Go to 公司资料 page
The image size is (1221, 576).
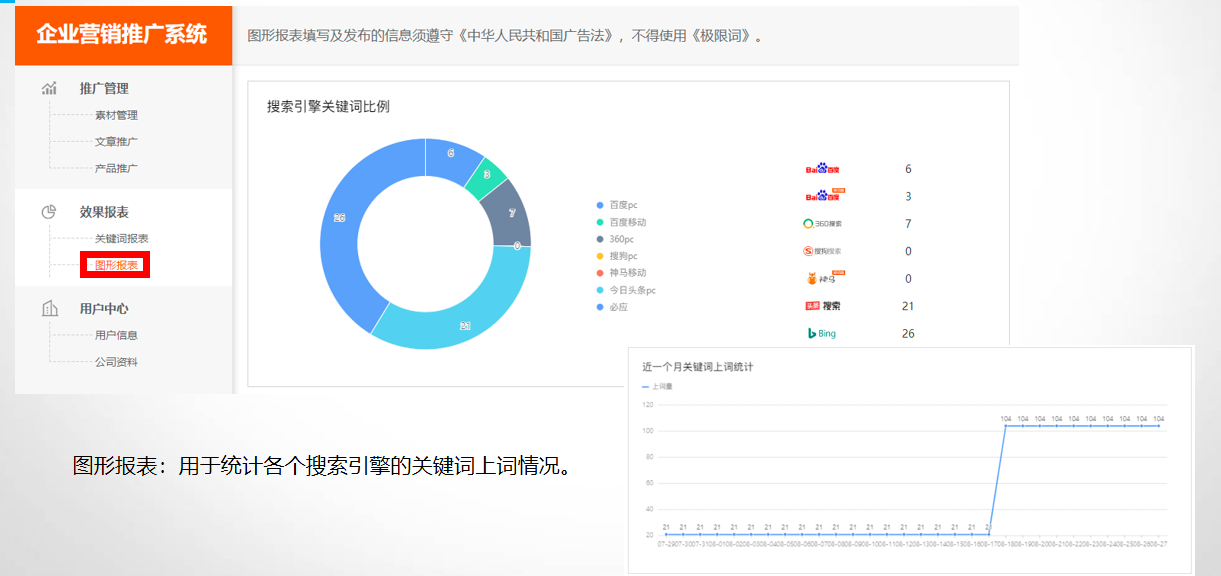[x=116, y=362]
